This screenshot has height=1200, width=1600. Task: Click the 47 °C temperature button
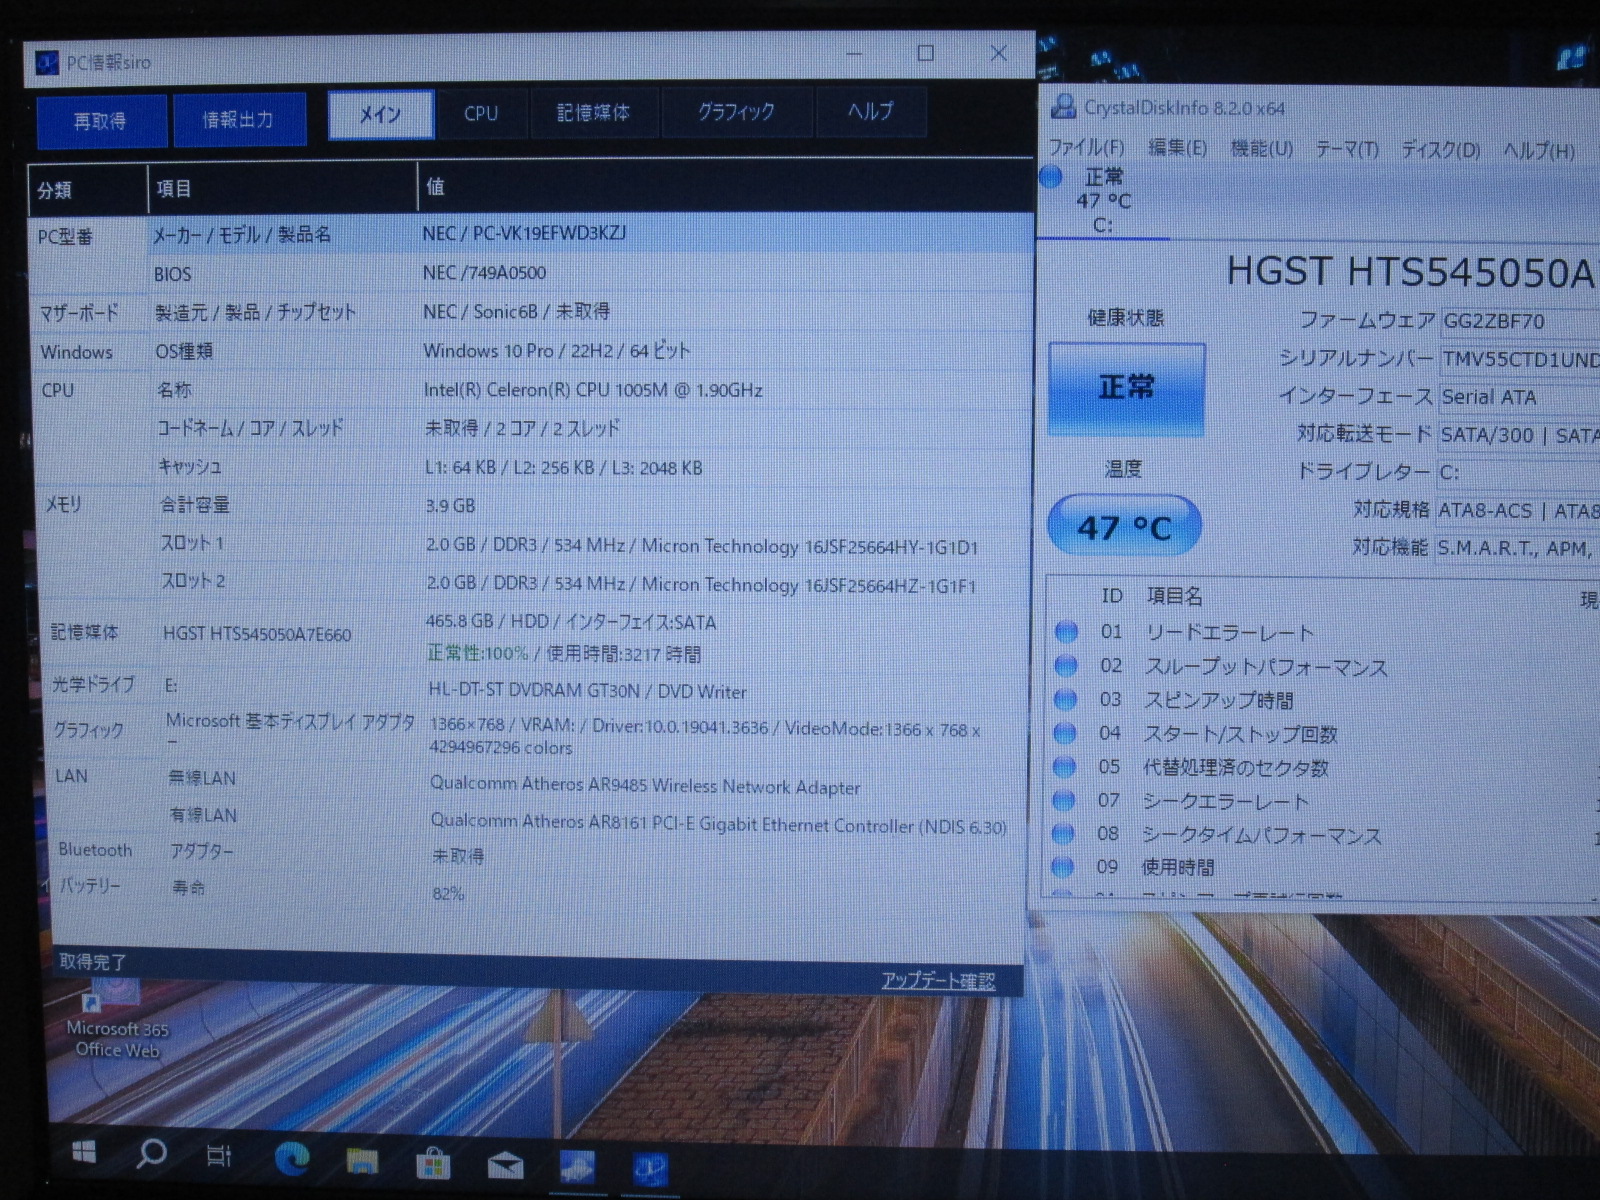pyautogui.click(x=1124, y=527)
